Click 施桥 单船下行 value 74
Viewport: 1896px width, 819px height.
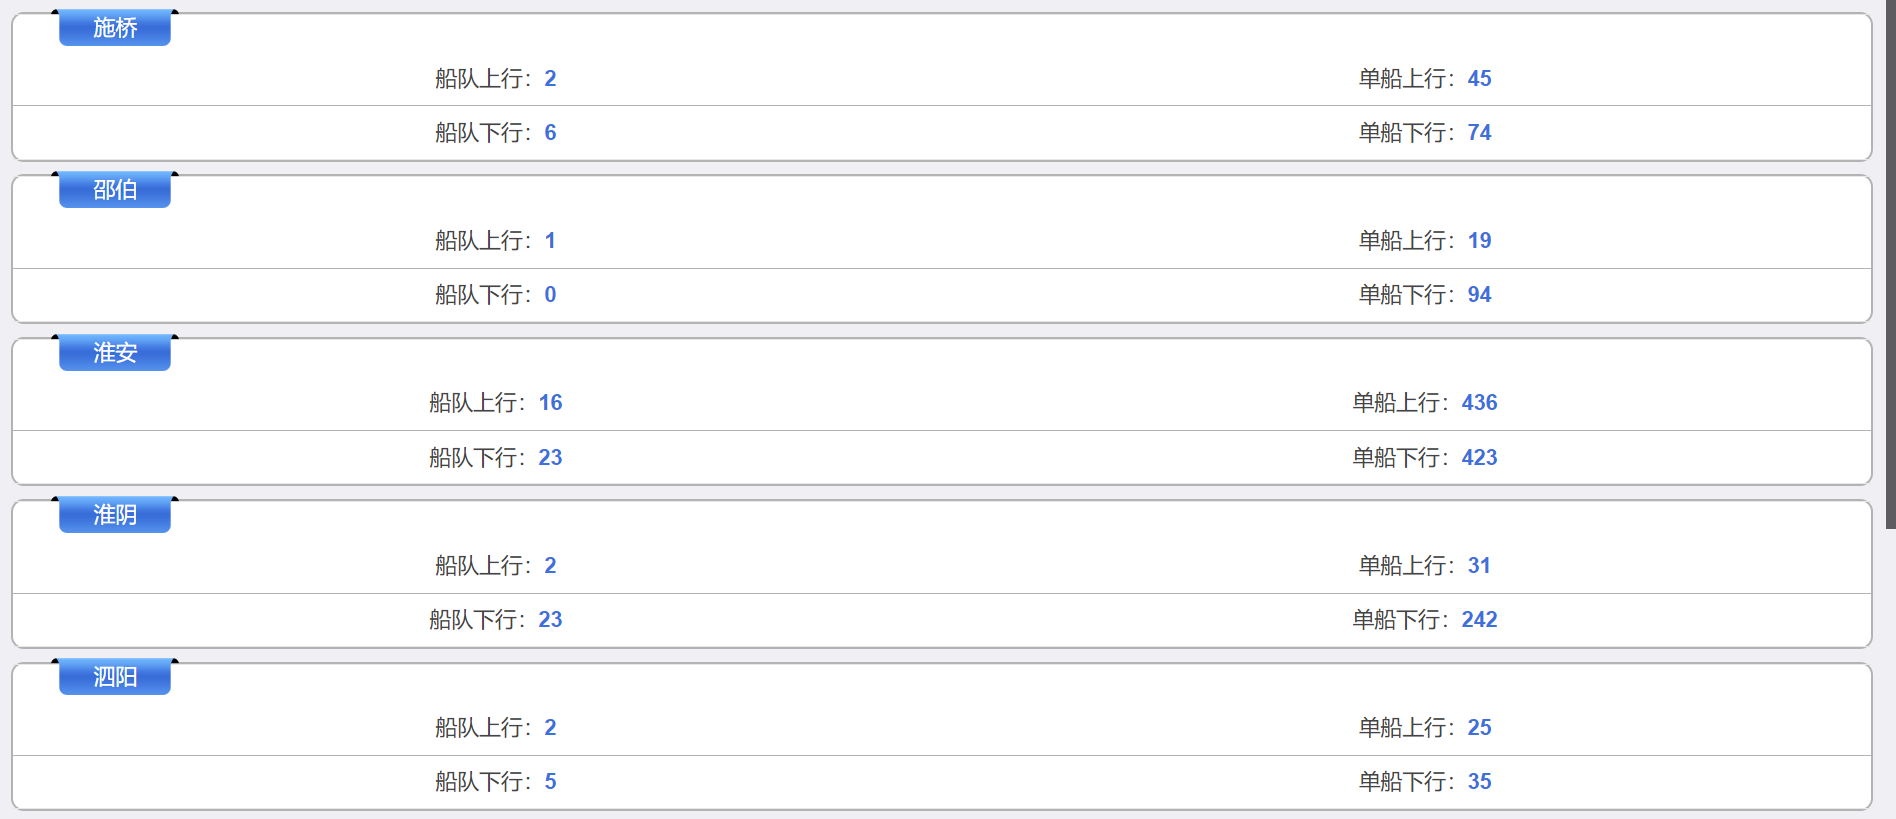coord(1479,133)
